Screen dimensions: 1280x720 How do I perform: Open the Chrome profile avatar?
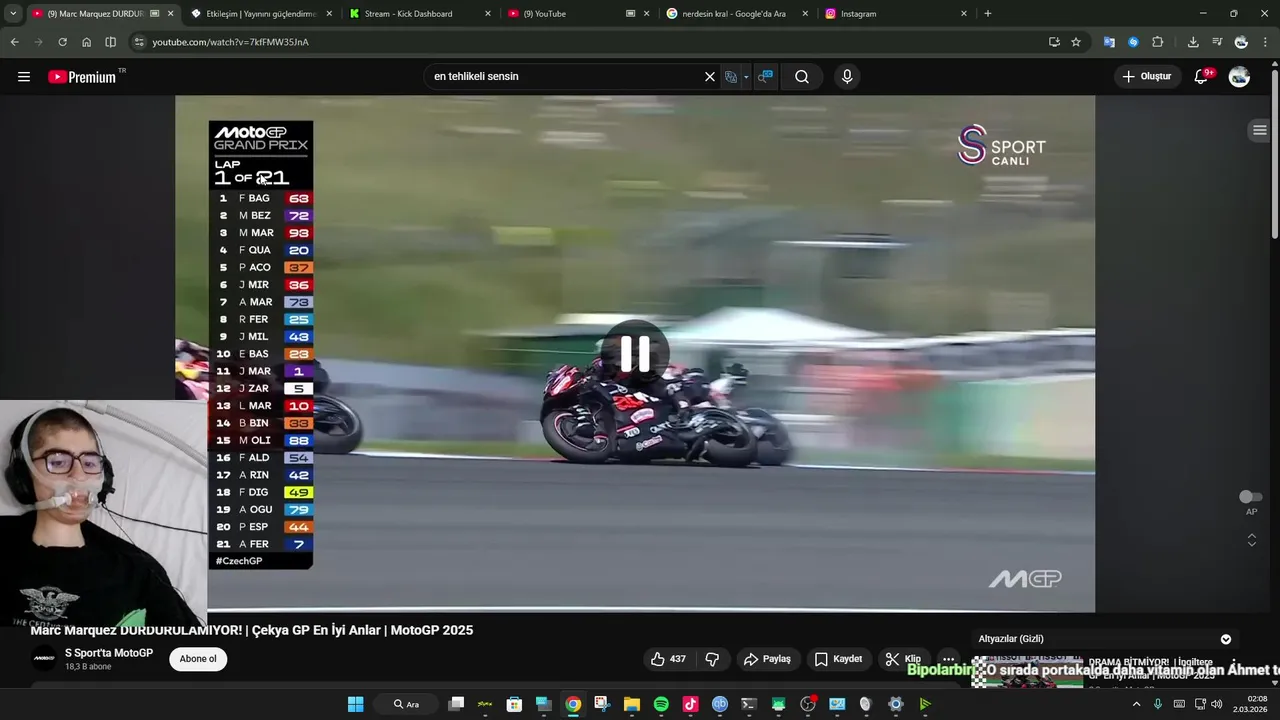coord(1241,42)
